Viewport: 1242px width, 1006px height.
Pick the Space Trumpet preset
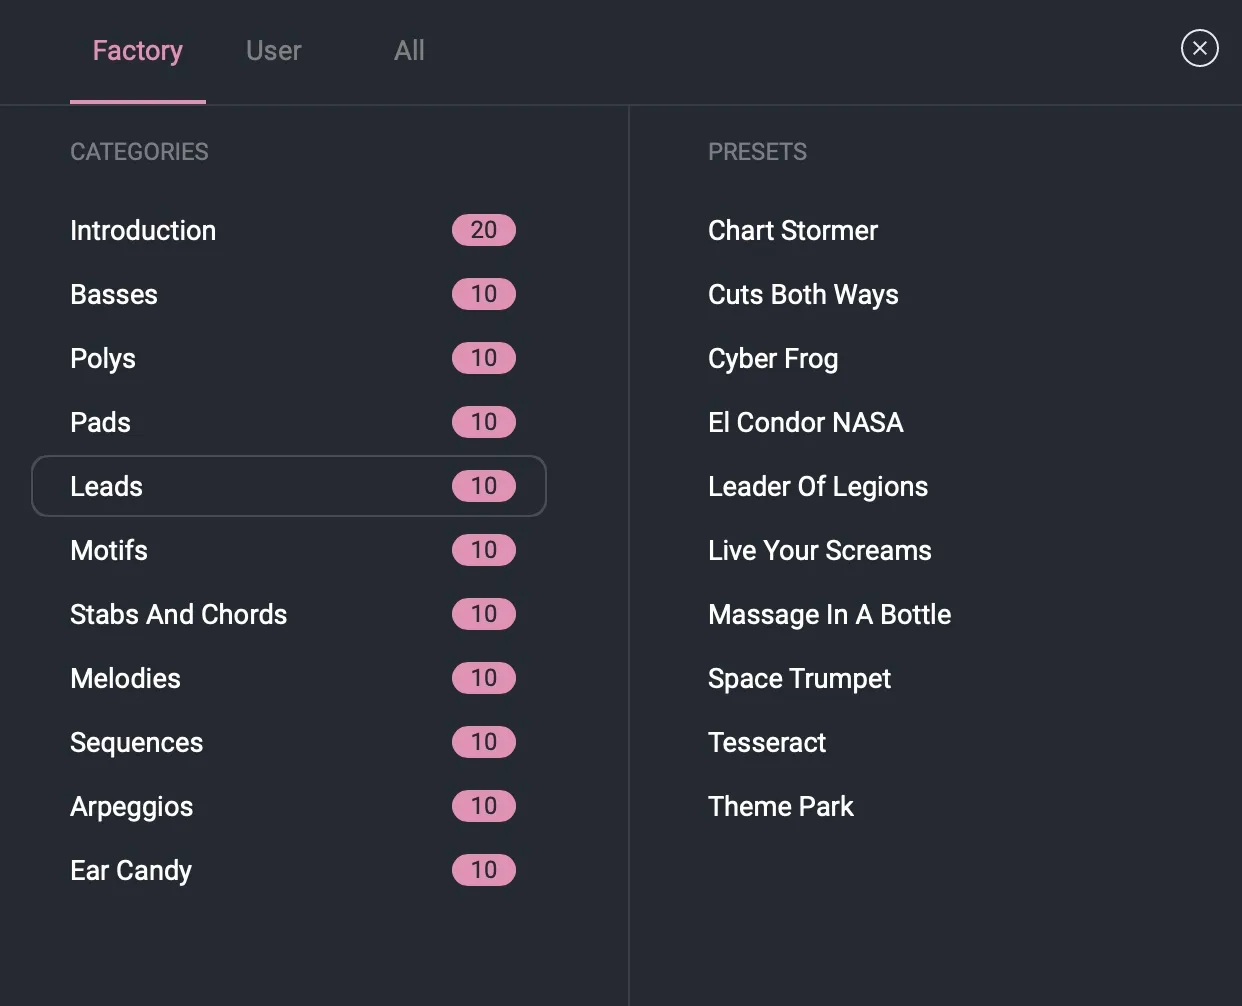[799, 679]
